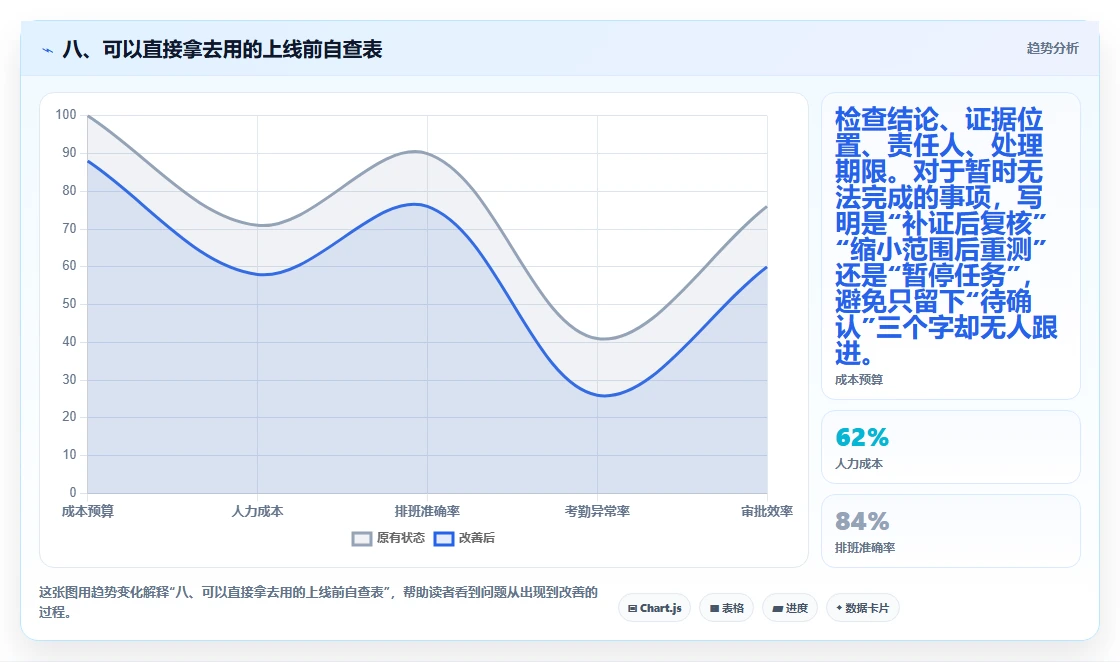Image resolution: width=1120 pixels, height=662 pixels.
Task: Click the 审批效率 x-axis label
Action: (766, 511)
